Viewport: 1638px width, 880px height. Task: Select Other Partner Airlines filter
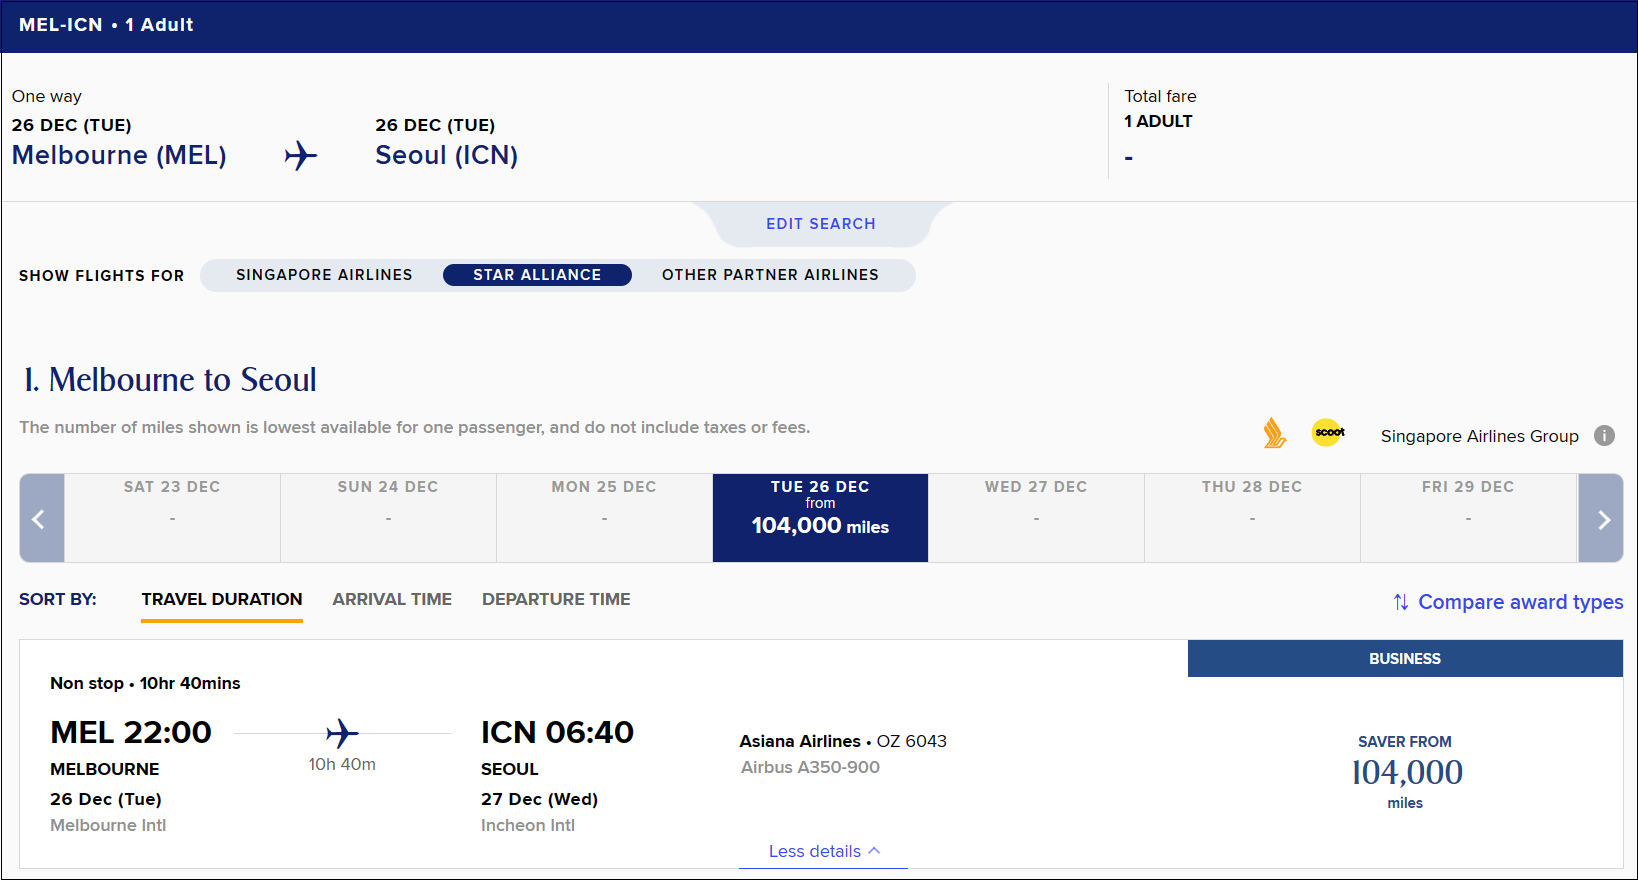[770, 275]
